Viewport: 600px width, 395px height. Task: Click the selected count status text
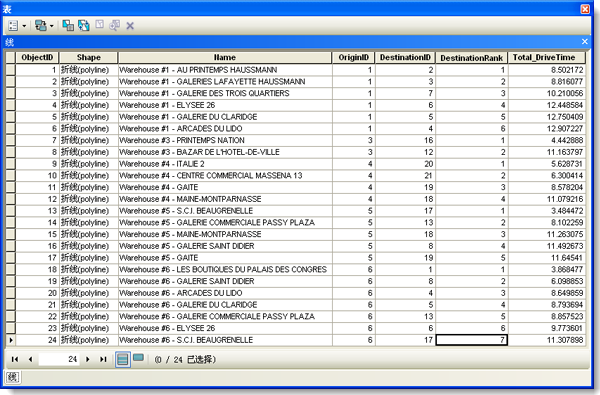185,359
